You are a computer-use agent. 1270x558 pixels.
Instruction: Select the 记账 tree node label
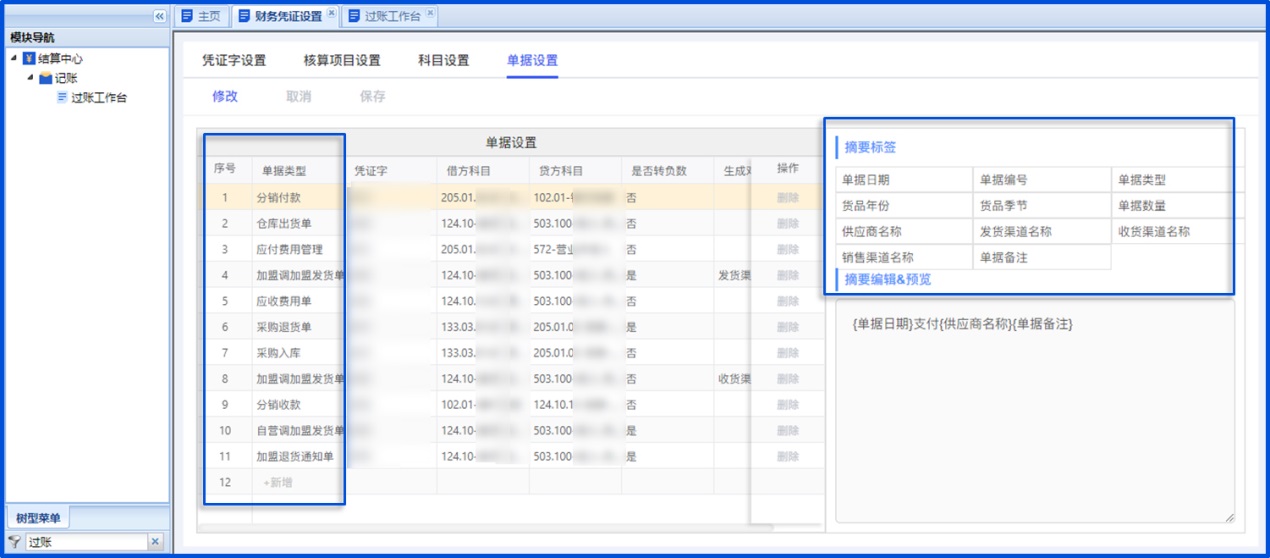pyautogui.click(x=66, y=78)
